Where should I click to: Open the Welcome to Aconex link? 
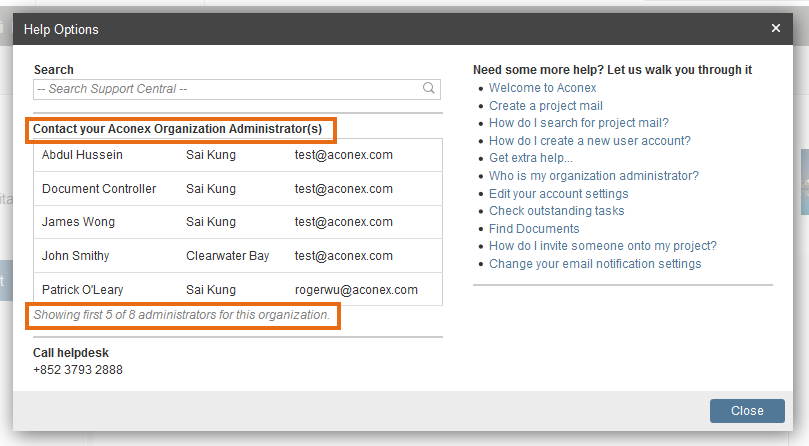click(542, 88)
